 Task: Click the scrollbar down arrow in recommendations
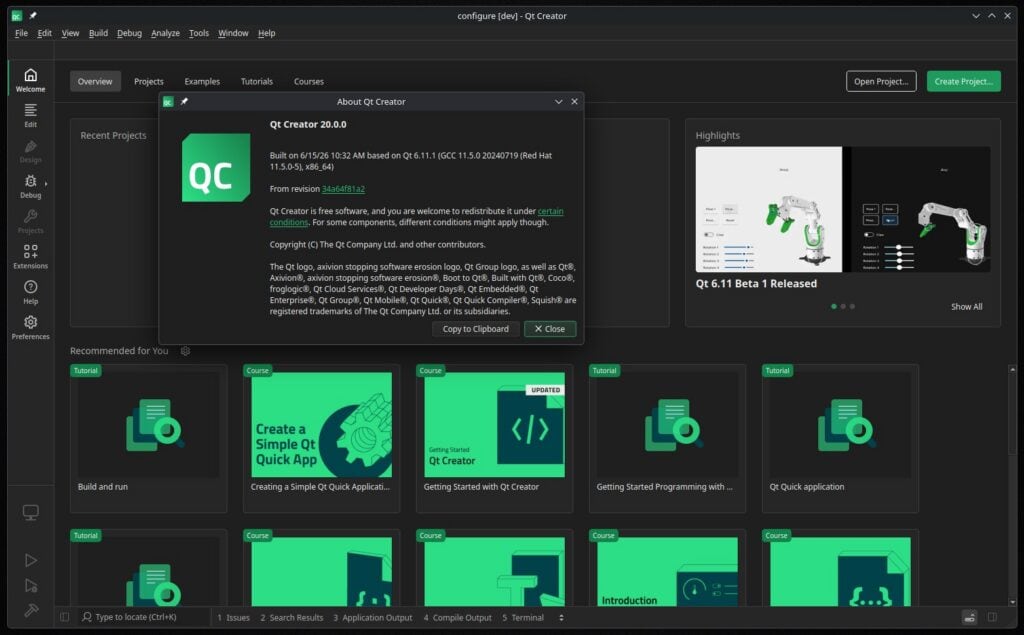point(1013,602)
